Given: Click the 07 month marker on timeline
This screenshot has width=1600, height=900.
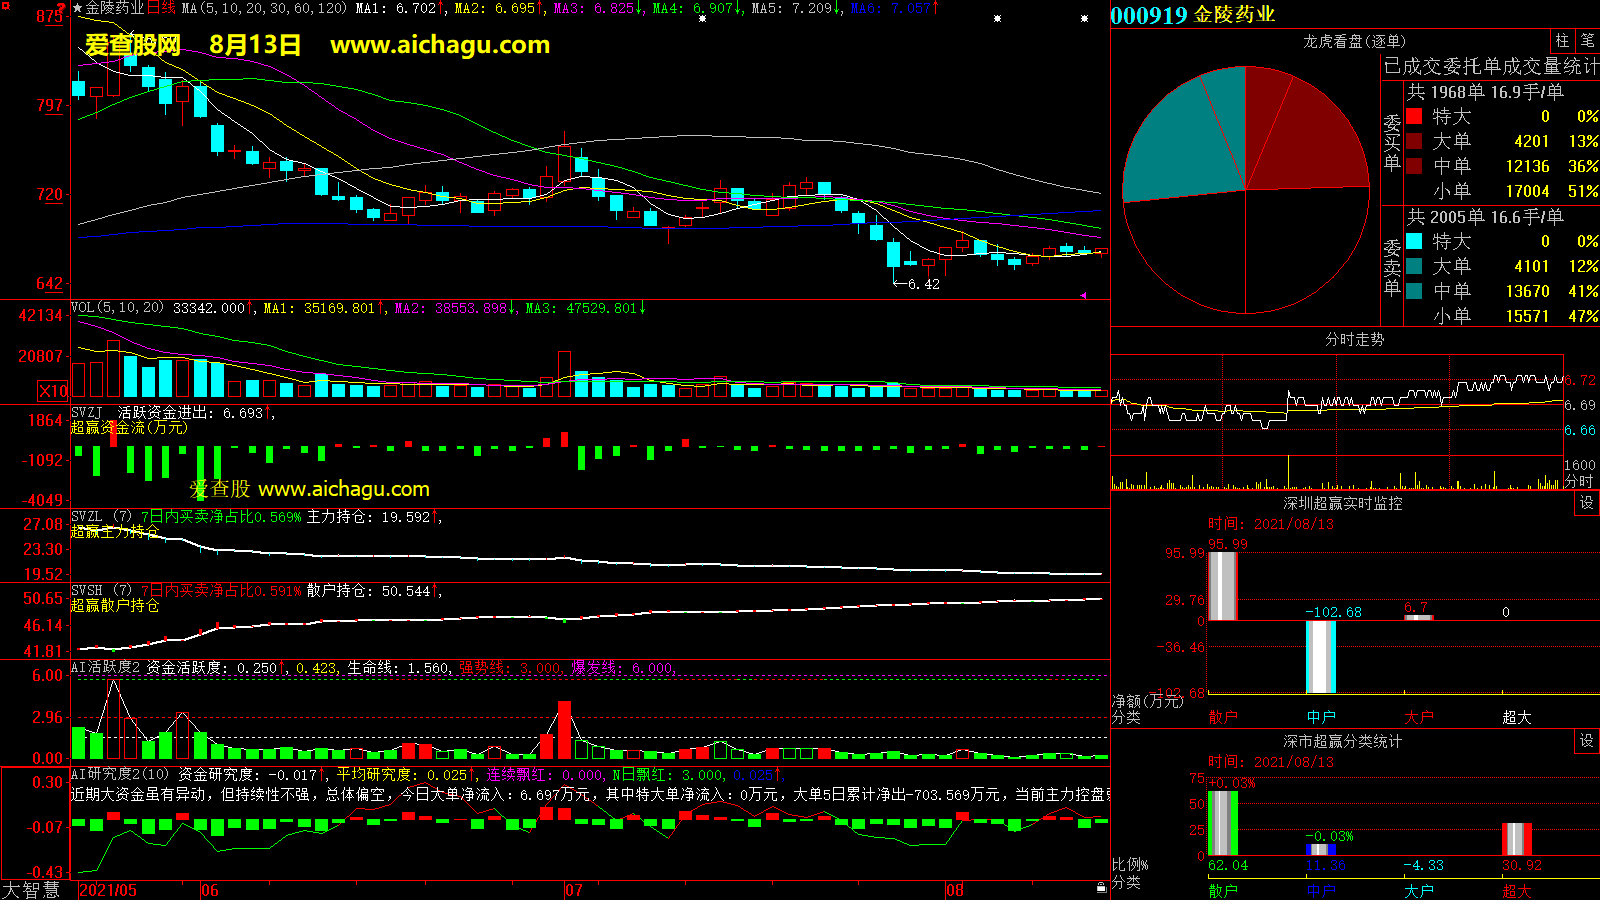Looking at the screenshot, I should coord(573,890).
